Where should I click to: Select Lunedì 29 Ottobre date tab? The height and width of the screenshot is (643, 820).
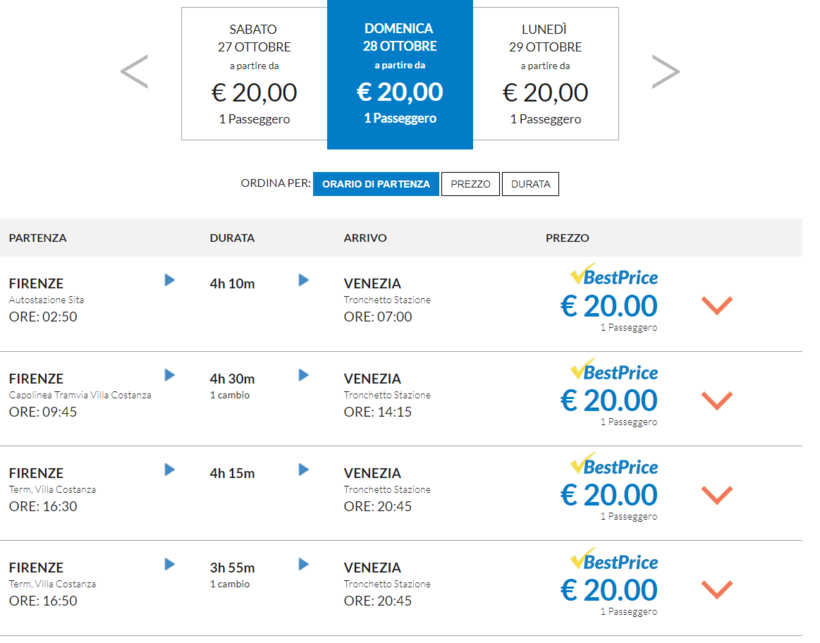click(545, 75)
